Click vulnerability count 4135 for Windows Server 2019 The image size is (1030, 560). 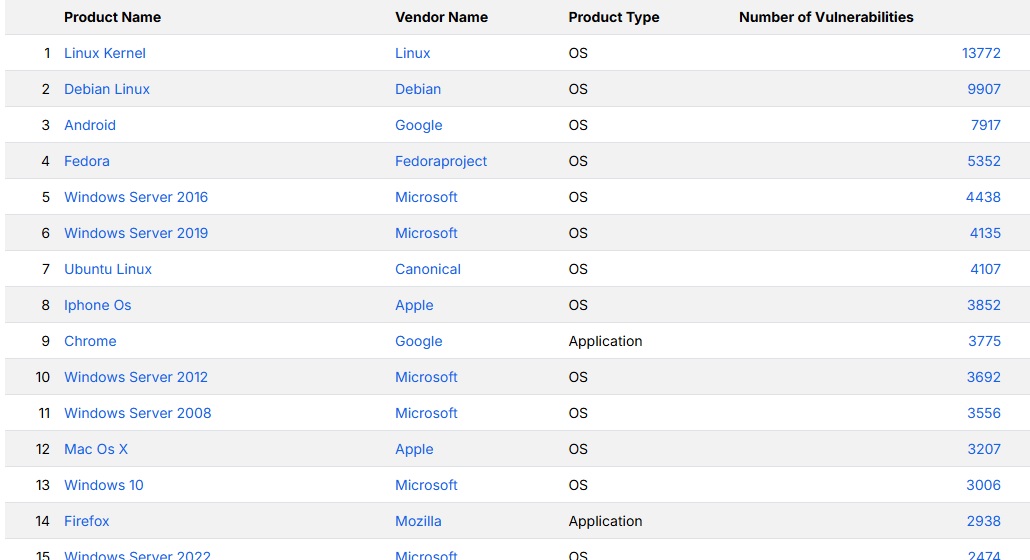984,233
